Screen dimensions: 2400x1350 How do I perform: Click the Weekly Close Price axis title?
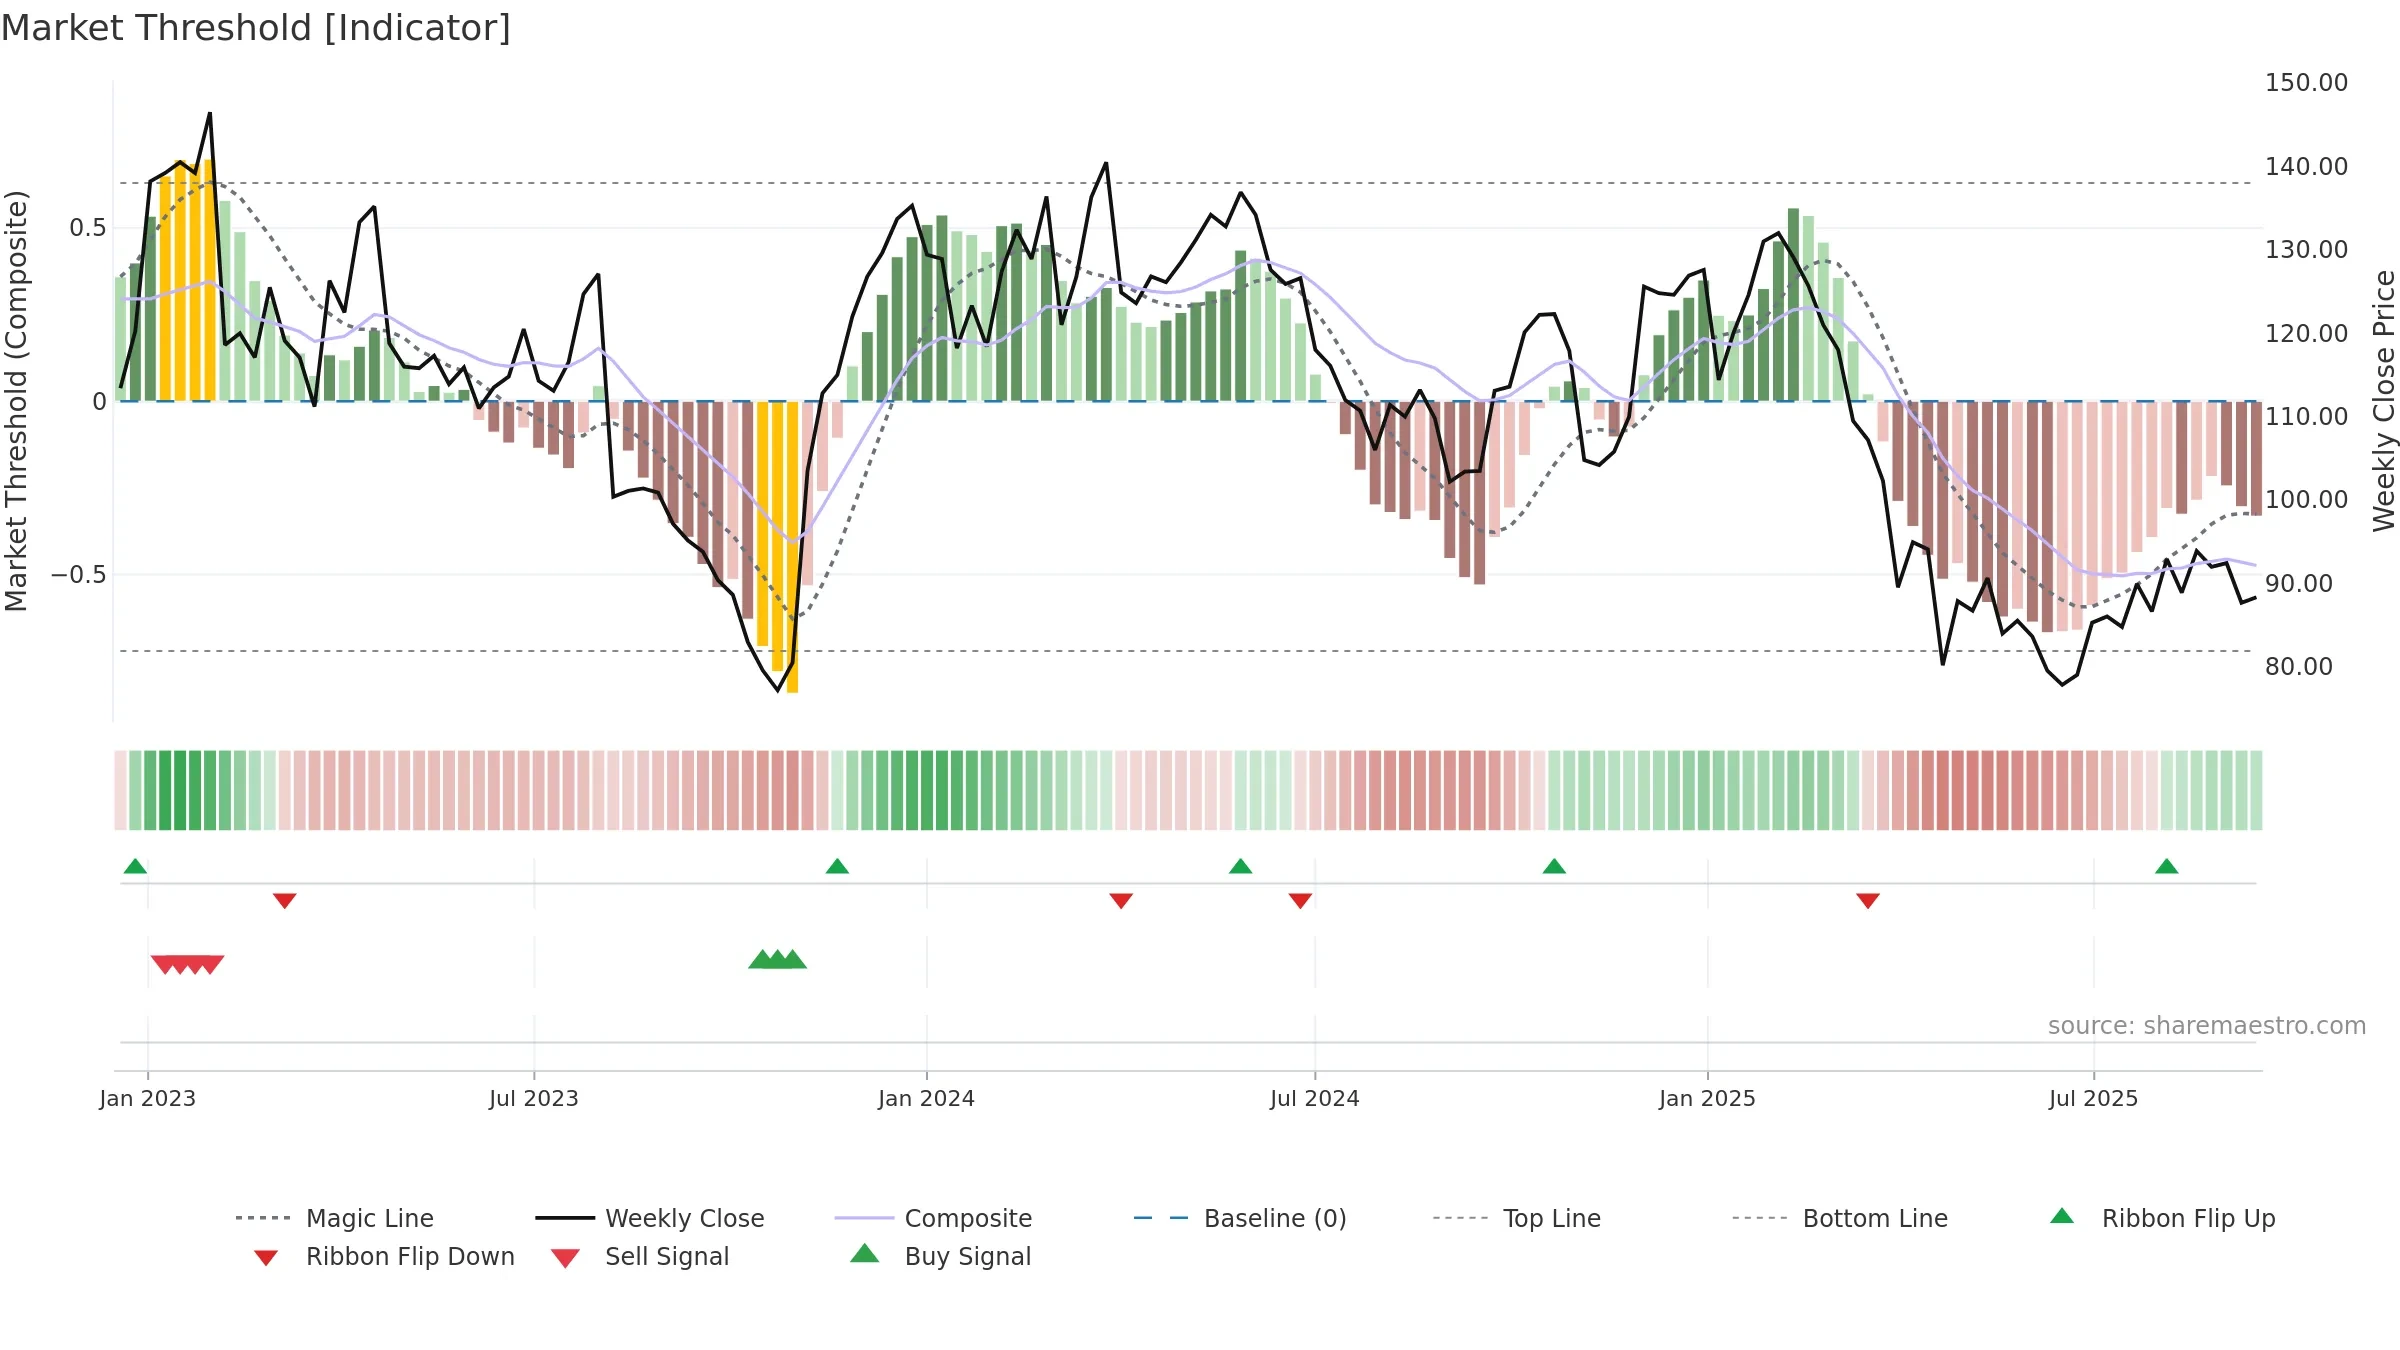pos(2384,401)
